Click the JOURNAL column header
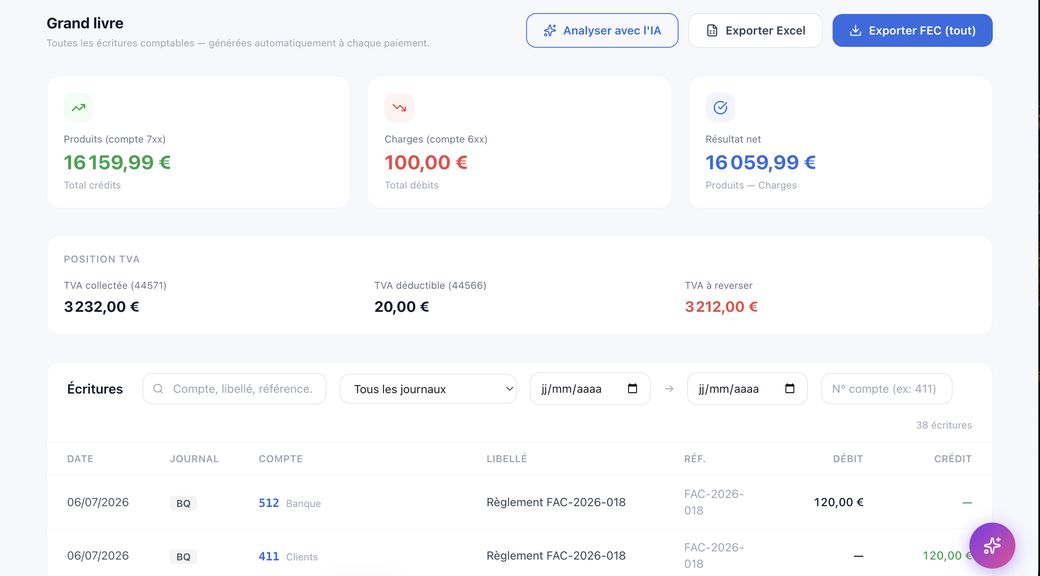This screenshot has width=1040, height=576. click(194, 459)
